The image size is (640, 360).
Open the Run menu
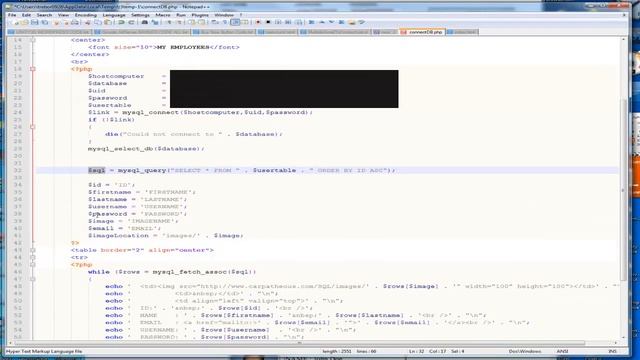[181, 15]
